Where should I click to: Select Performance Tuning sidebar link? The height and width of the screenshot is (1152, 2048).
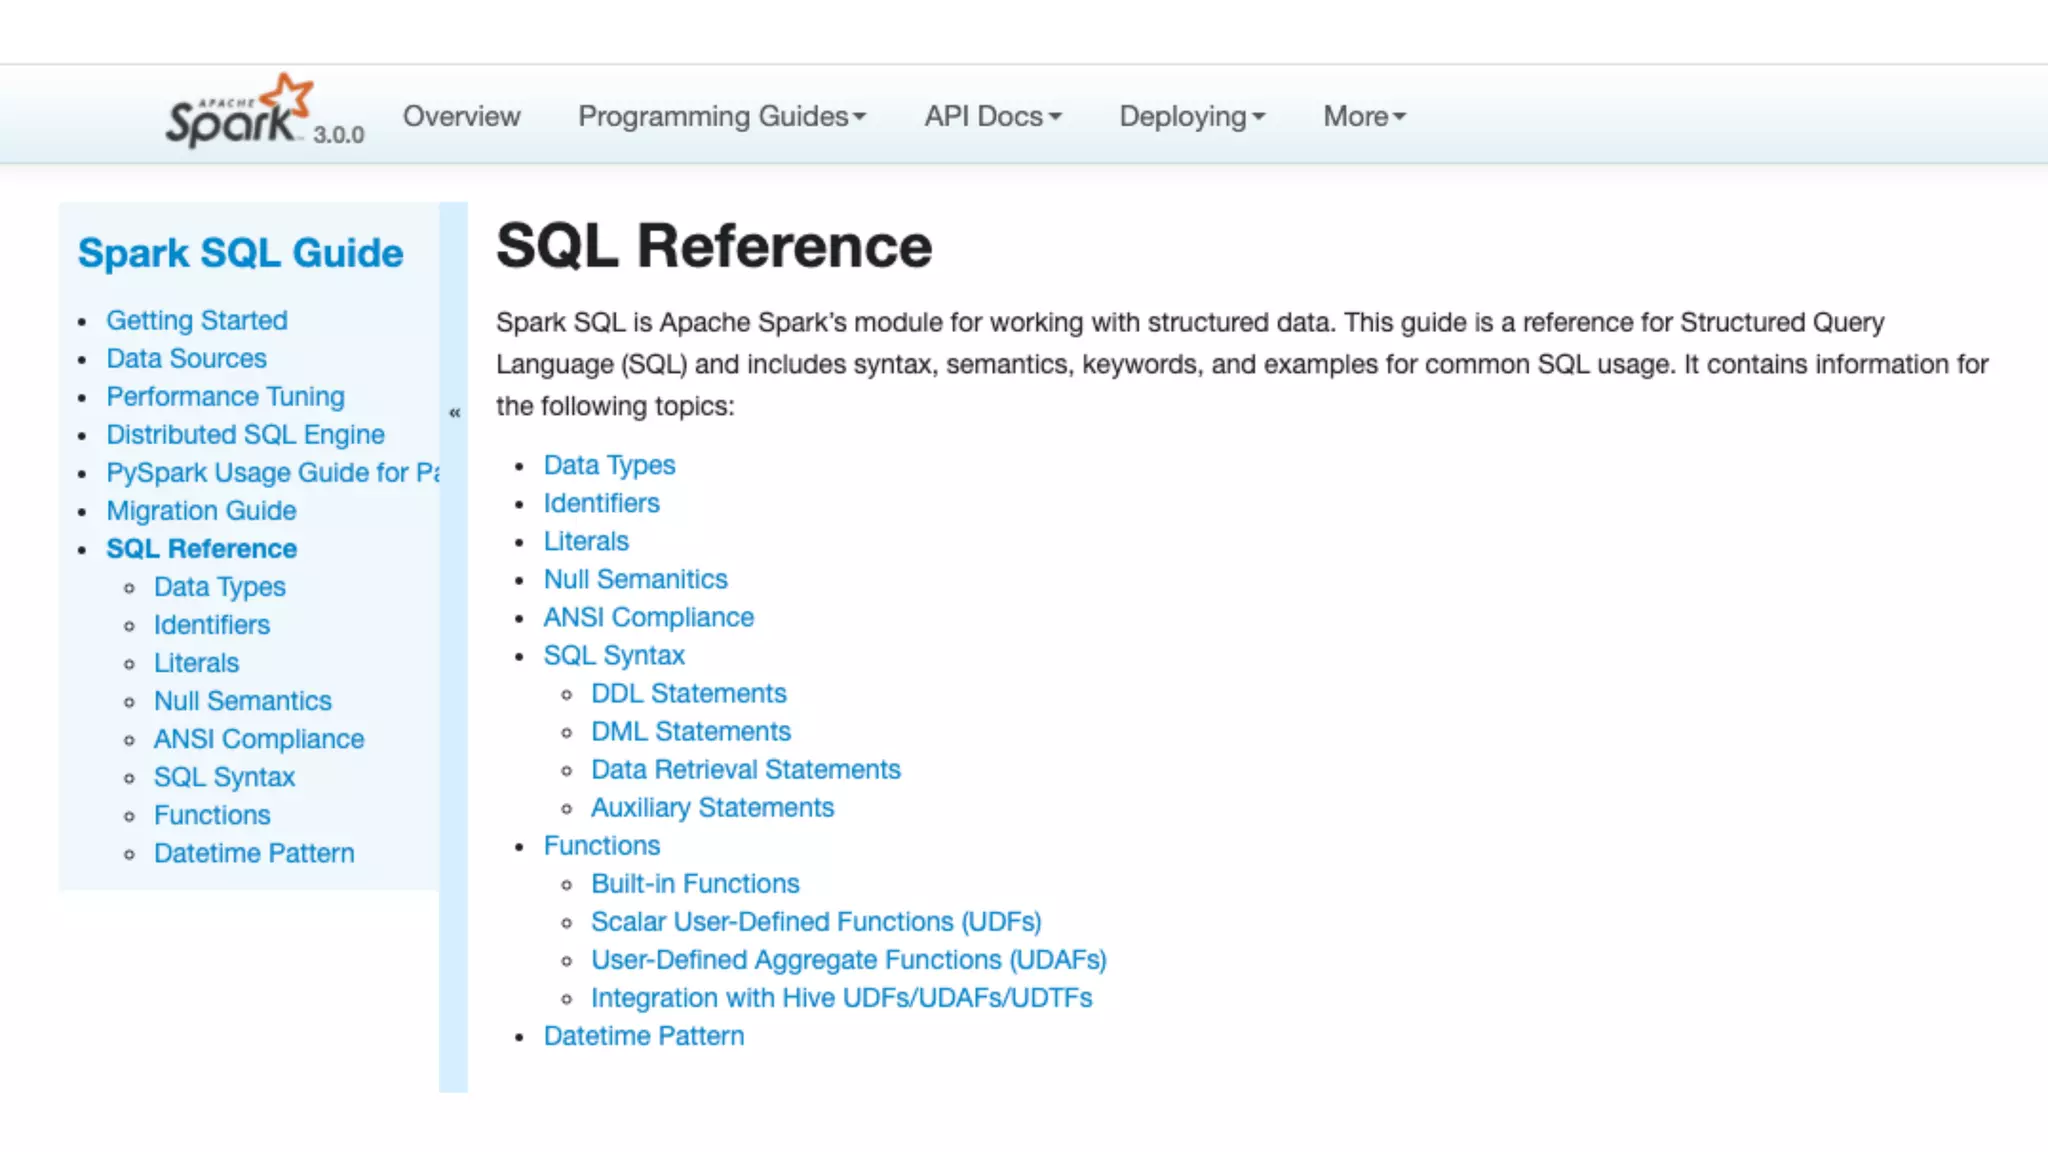click(x=225, y=397)
